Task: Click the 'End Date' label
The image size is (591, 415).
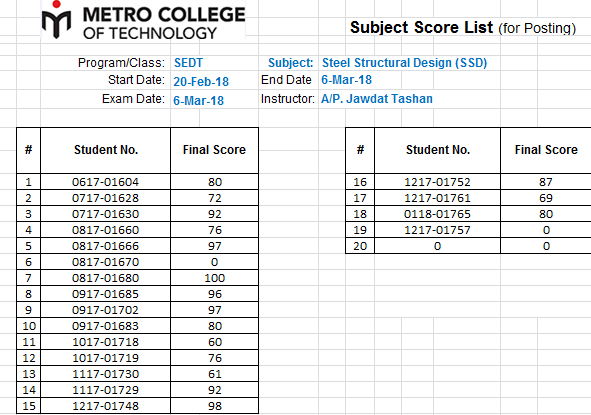Action: (x=286, y=80)
